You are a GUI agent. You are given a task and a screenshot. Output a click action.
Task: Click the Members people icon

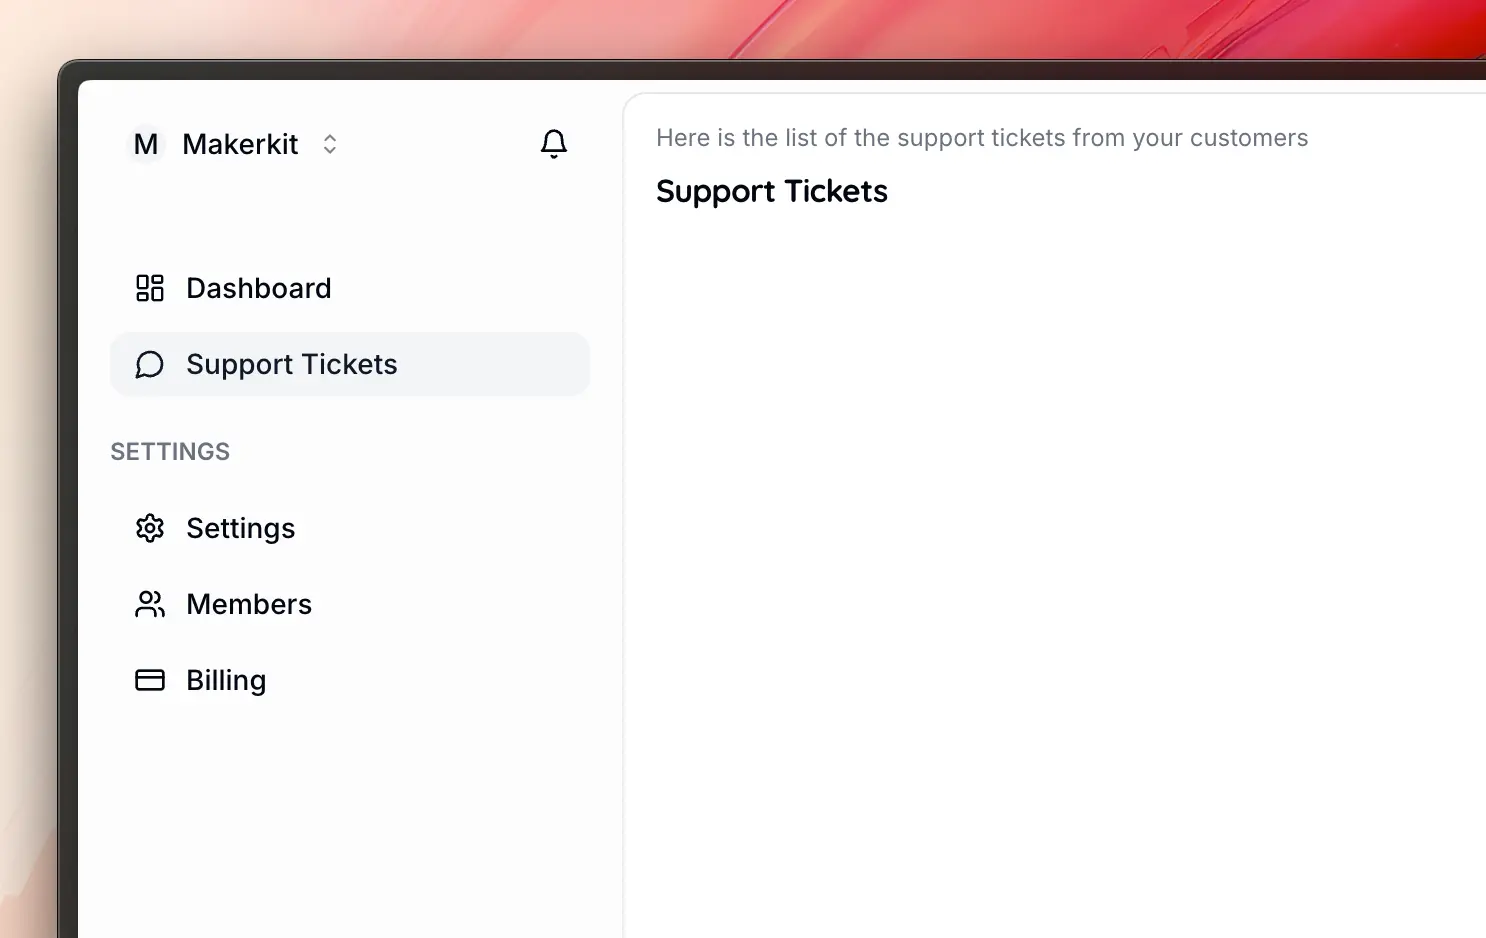(150, 604)
